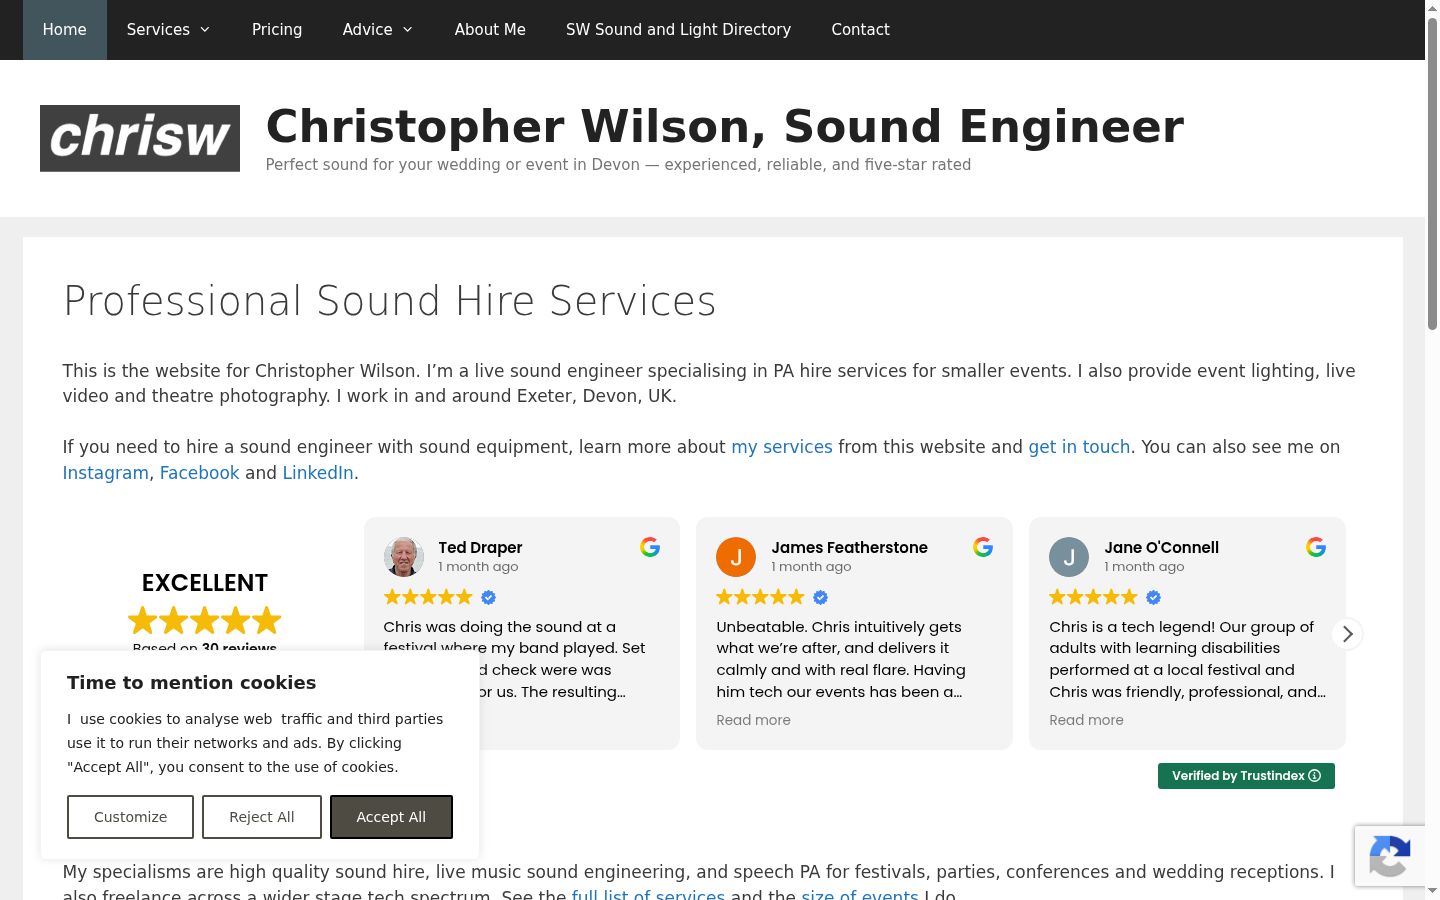Click Google icon on James Featherstone review

click(x=983, y=547)
